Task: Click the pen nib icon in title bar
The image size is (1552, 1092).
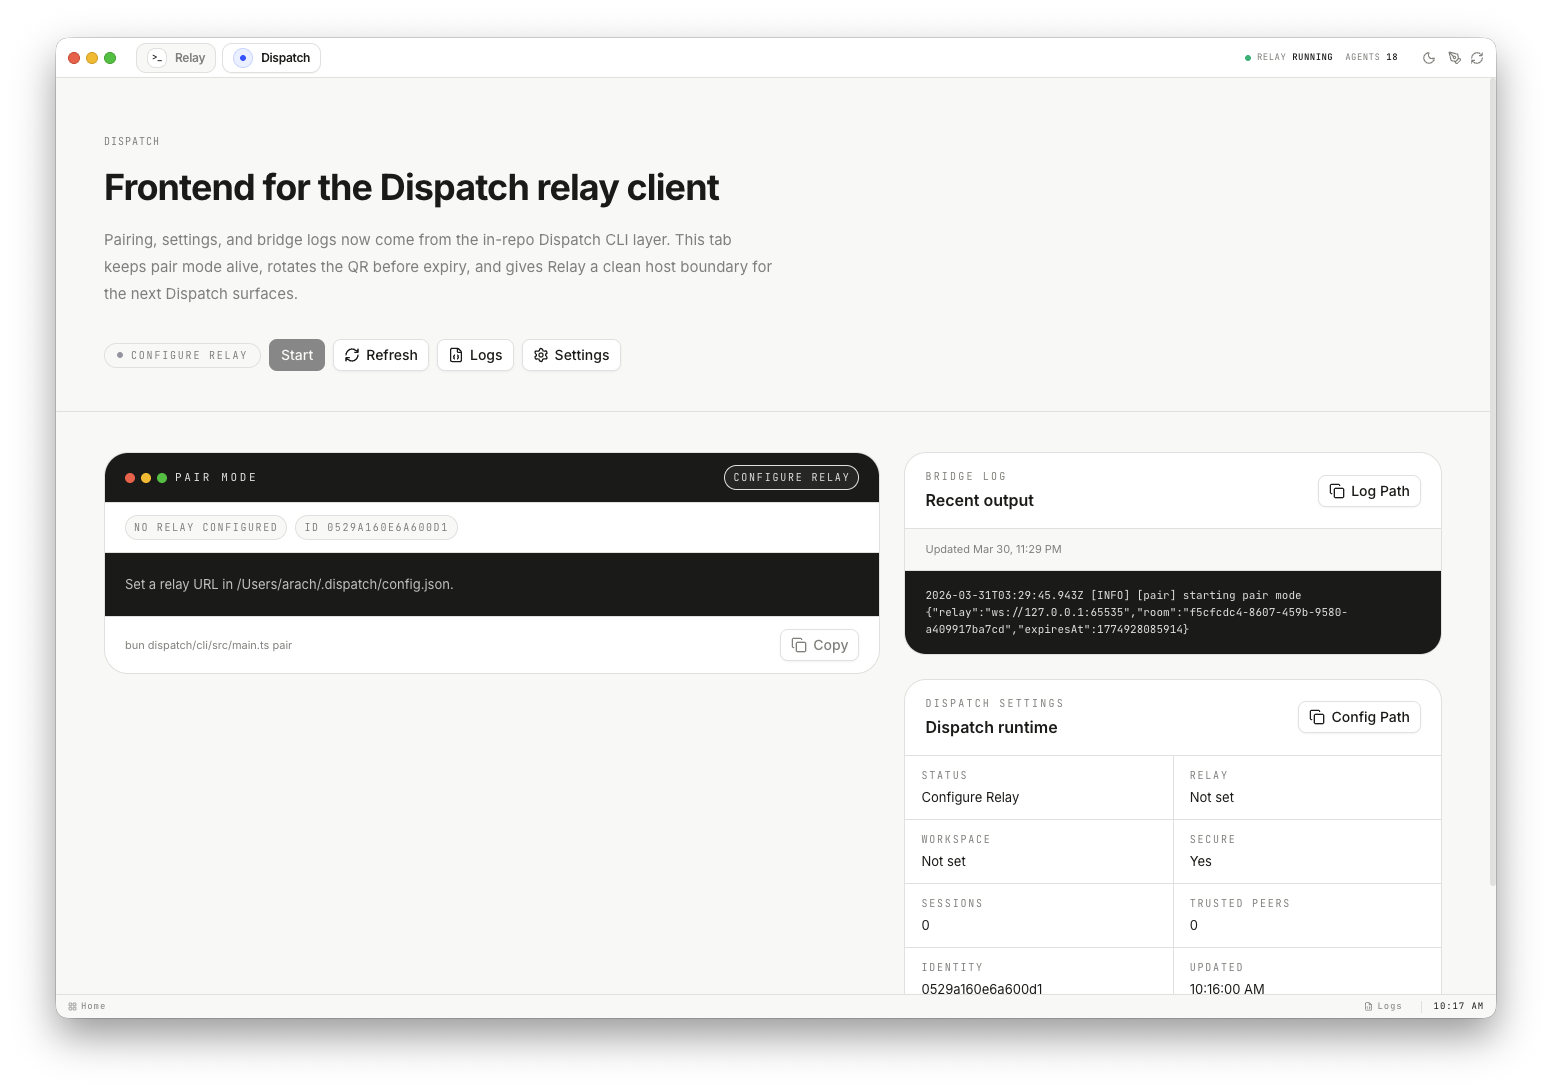Action: click(1454, 58)
